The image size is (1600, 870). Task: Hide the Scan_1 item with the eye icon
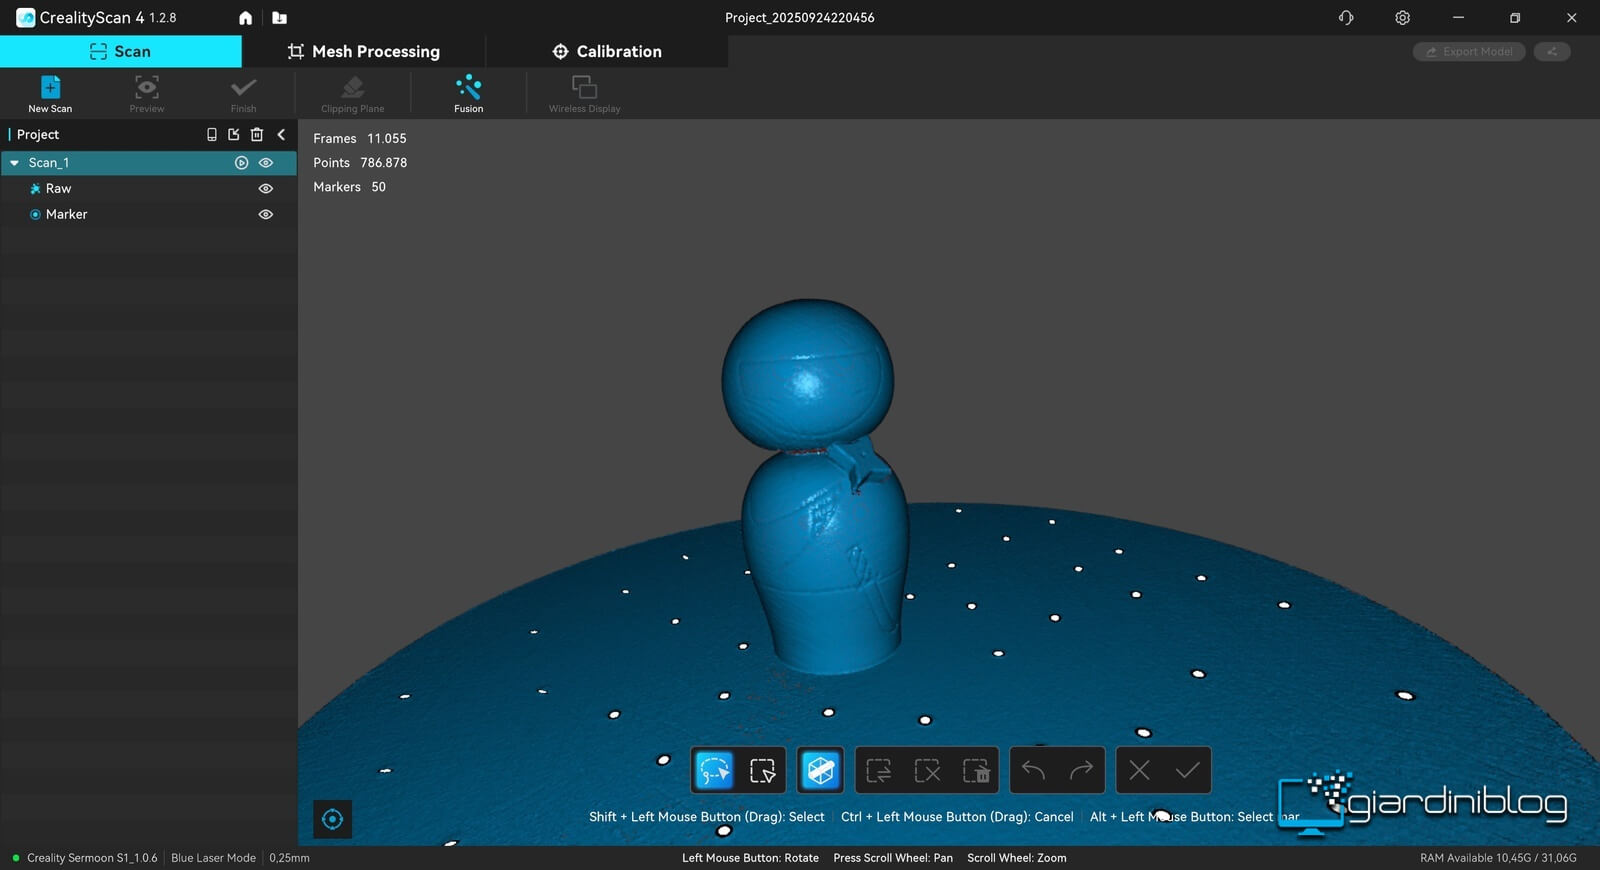(266, 162)
